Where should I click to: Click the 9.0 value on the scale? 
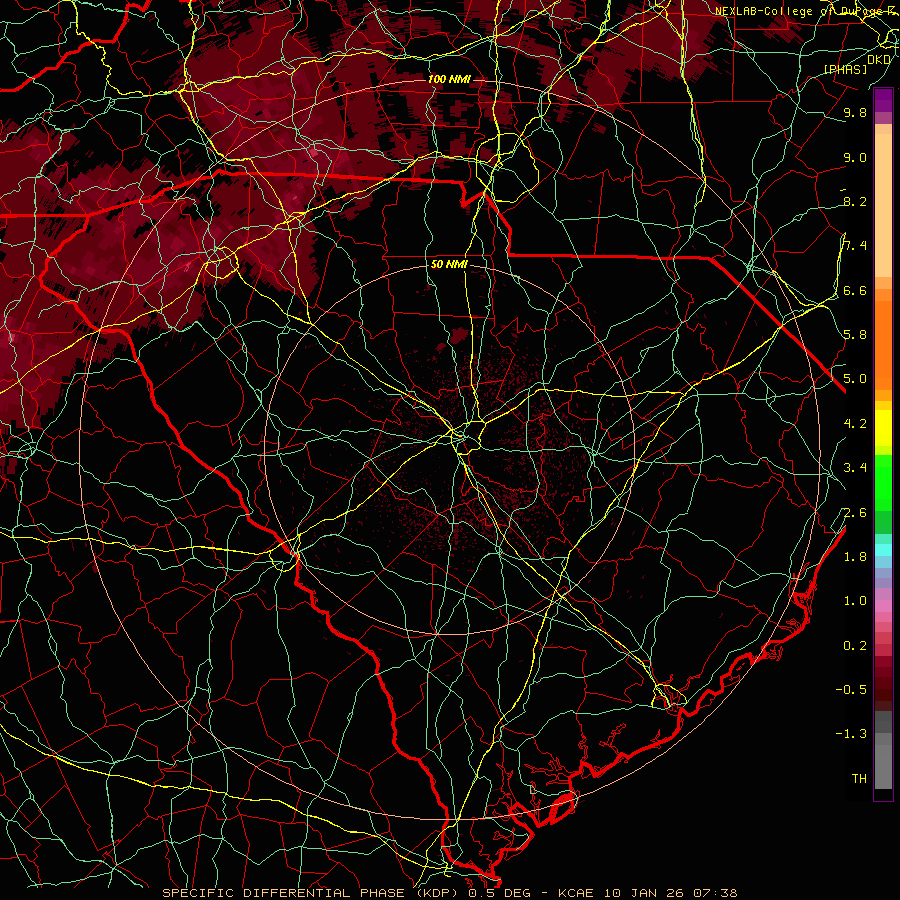click(855, 157)
